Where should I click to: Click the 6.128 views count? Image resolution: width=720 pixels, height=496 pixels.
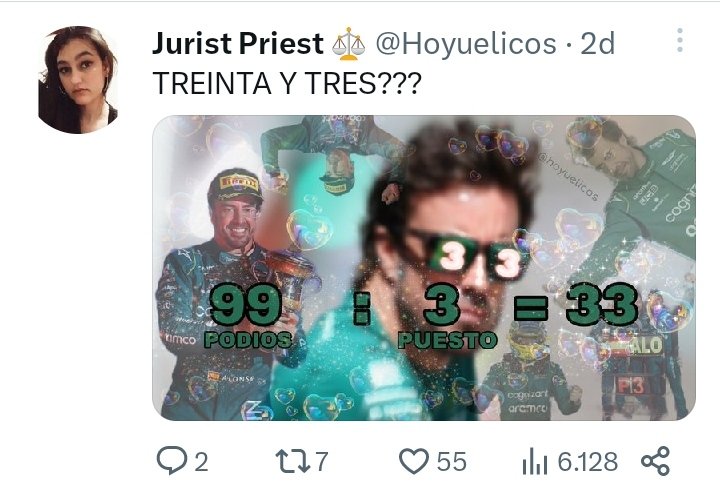pyautogui.click(x=588, y=462)
